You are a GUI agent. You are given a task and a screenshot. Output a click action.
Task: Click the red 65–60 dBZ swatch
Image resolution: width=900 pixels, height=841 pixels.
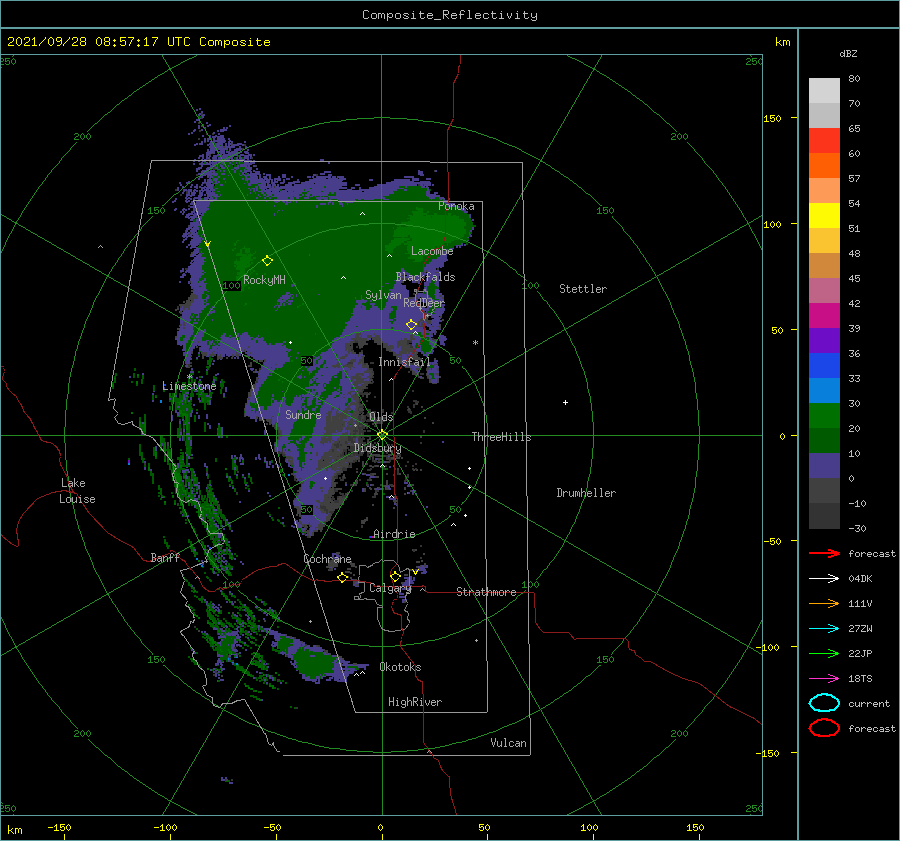tap(824, 141)
